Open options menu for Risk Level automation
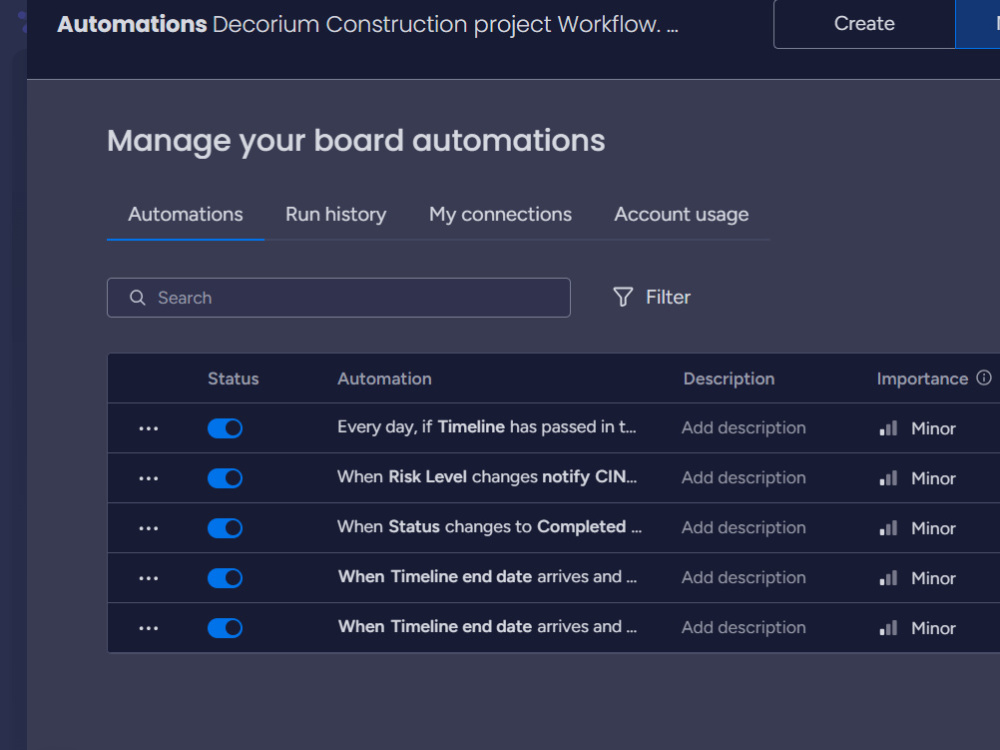Image resolution: width=1000 pixels, height=750 pixels. tap(149, 478)
